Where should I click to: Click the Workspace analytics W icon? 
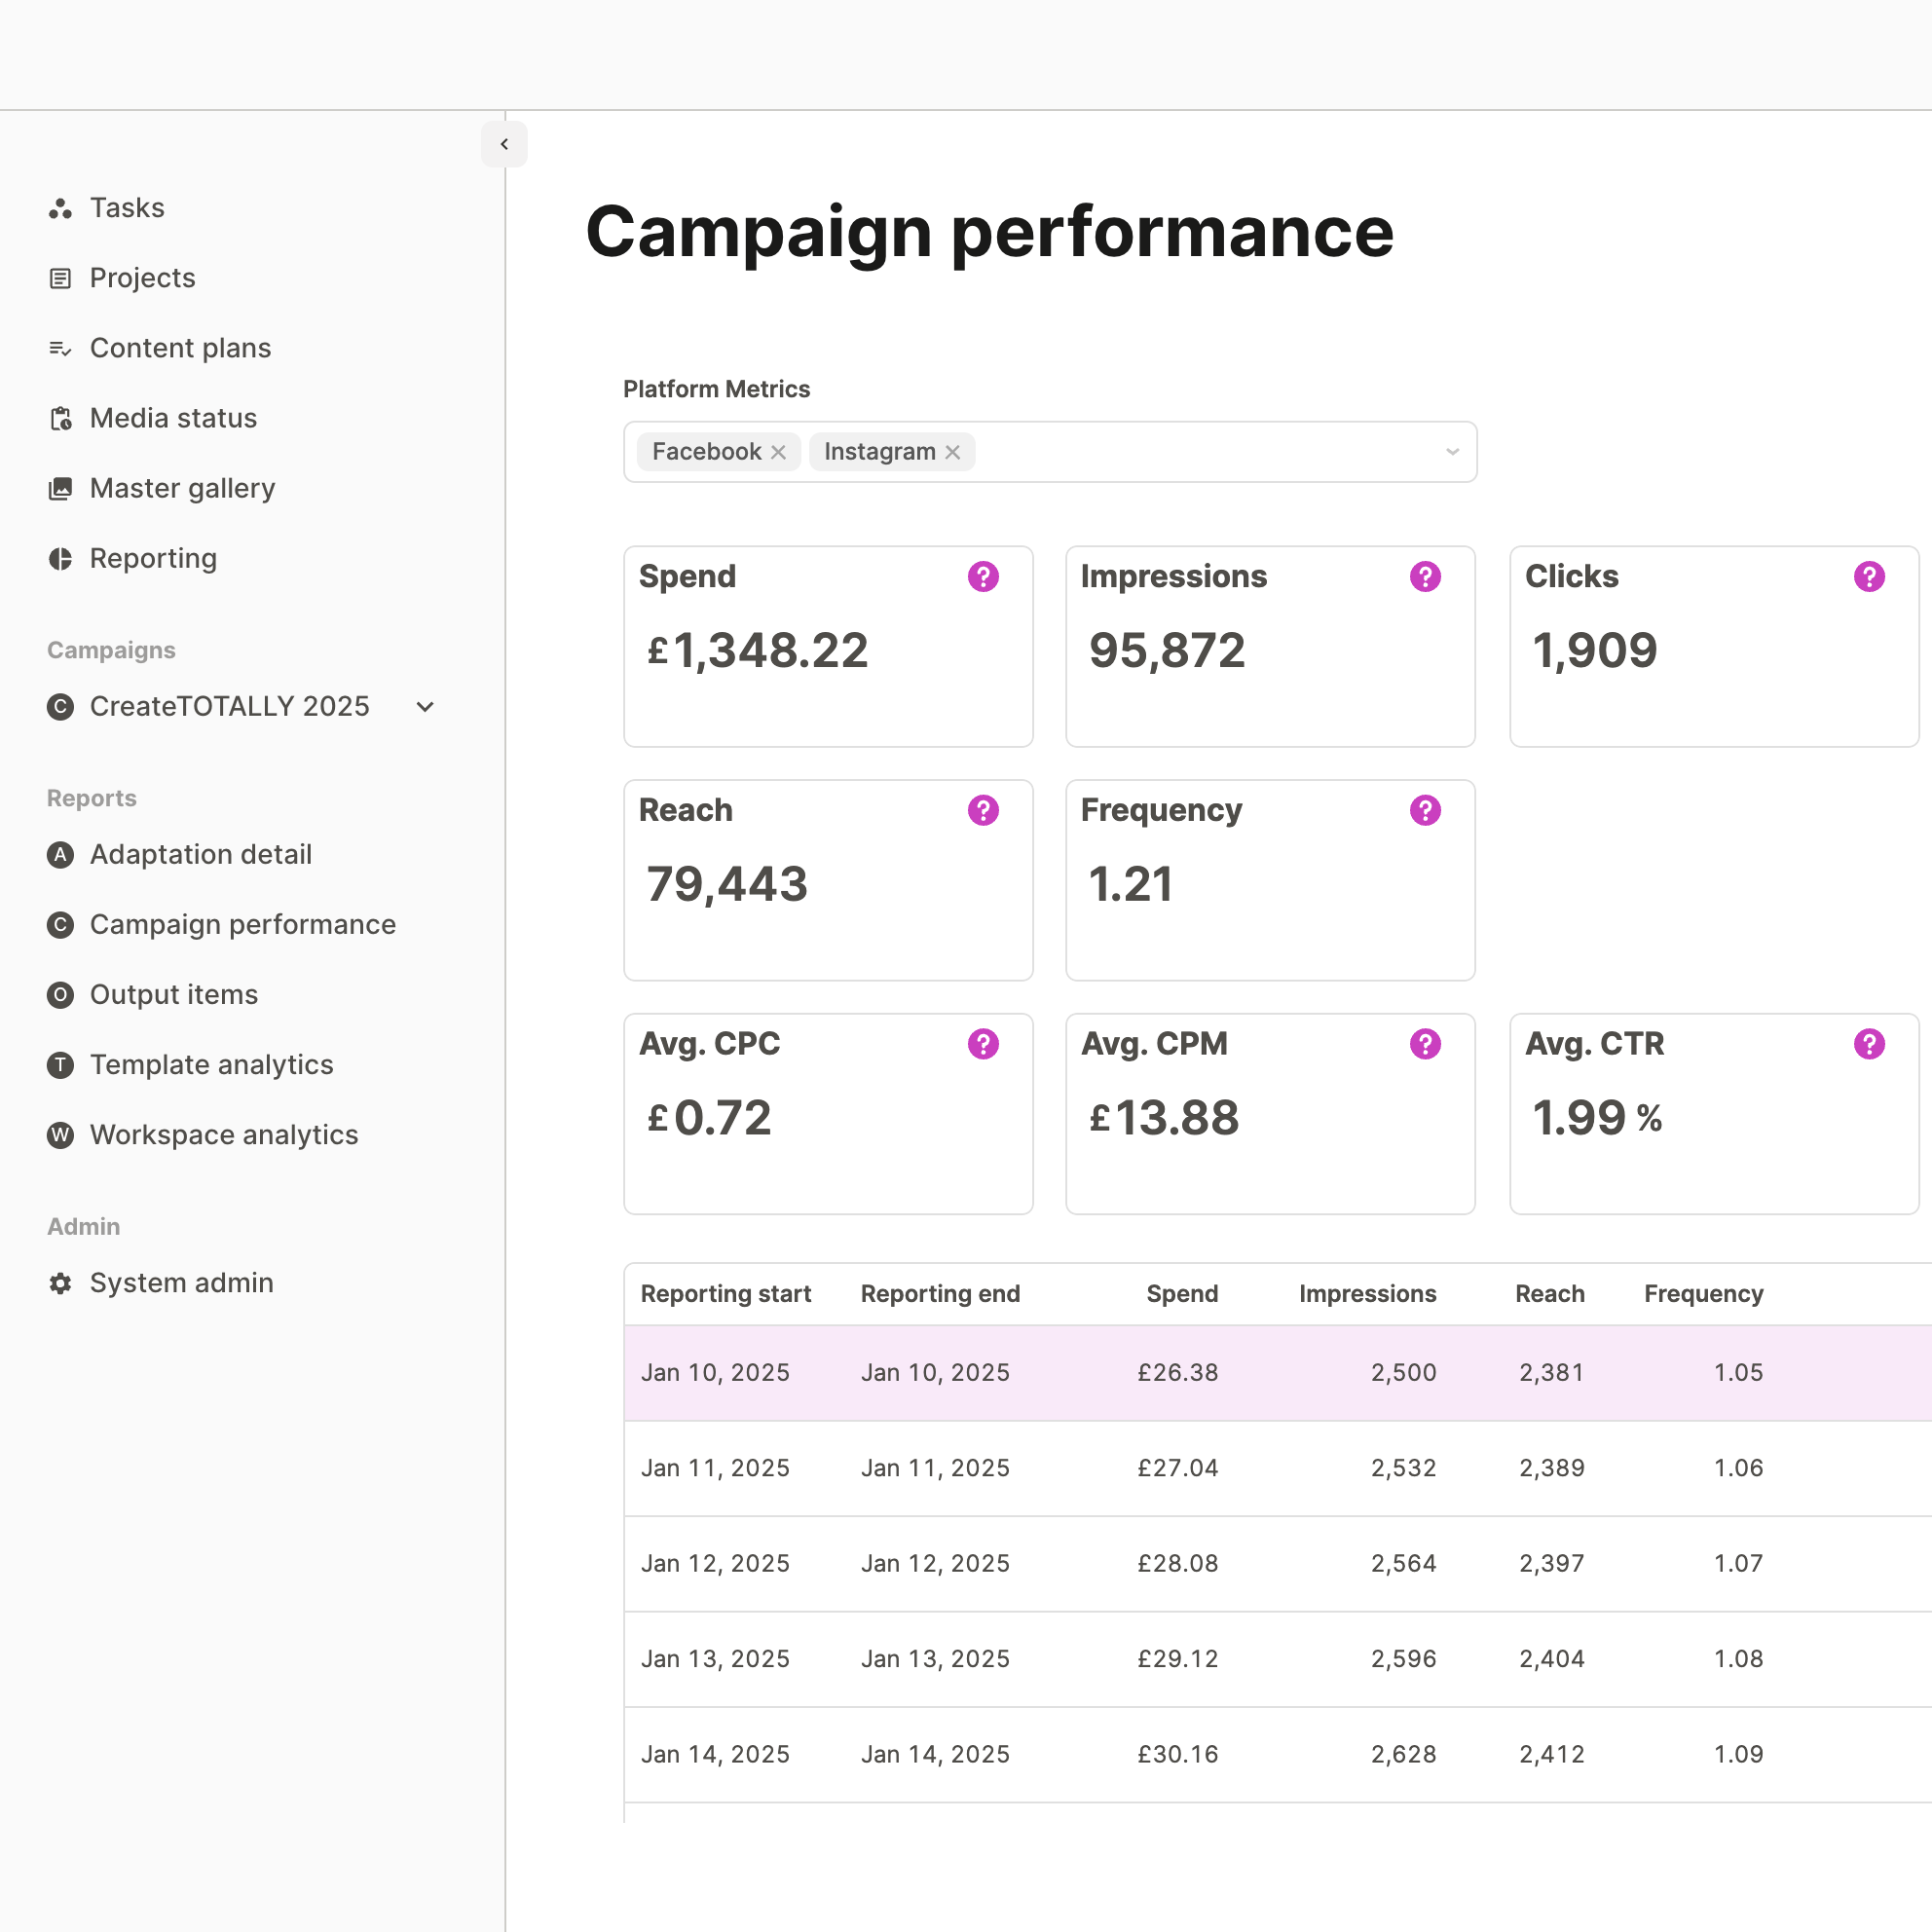point(60,1135)
